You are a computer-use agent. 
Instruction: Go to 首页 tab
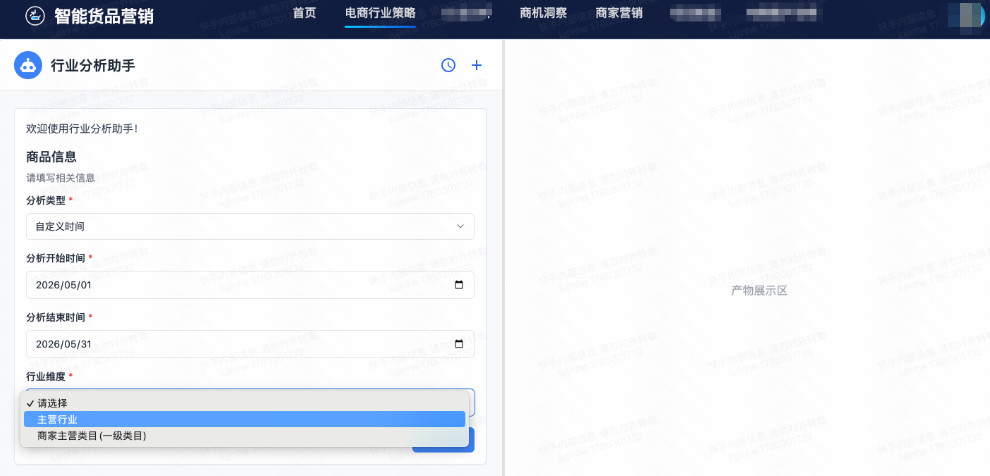point(304,13)
